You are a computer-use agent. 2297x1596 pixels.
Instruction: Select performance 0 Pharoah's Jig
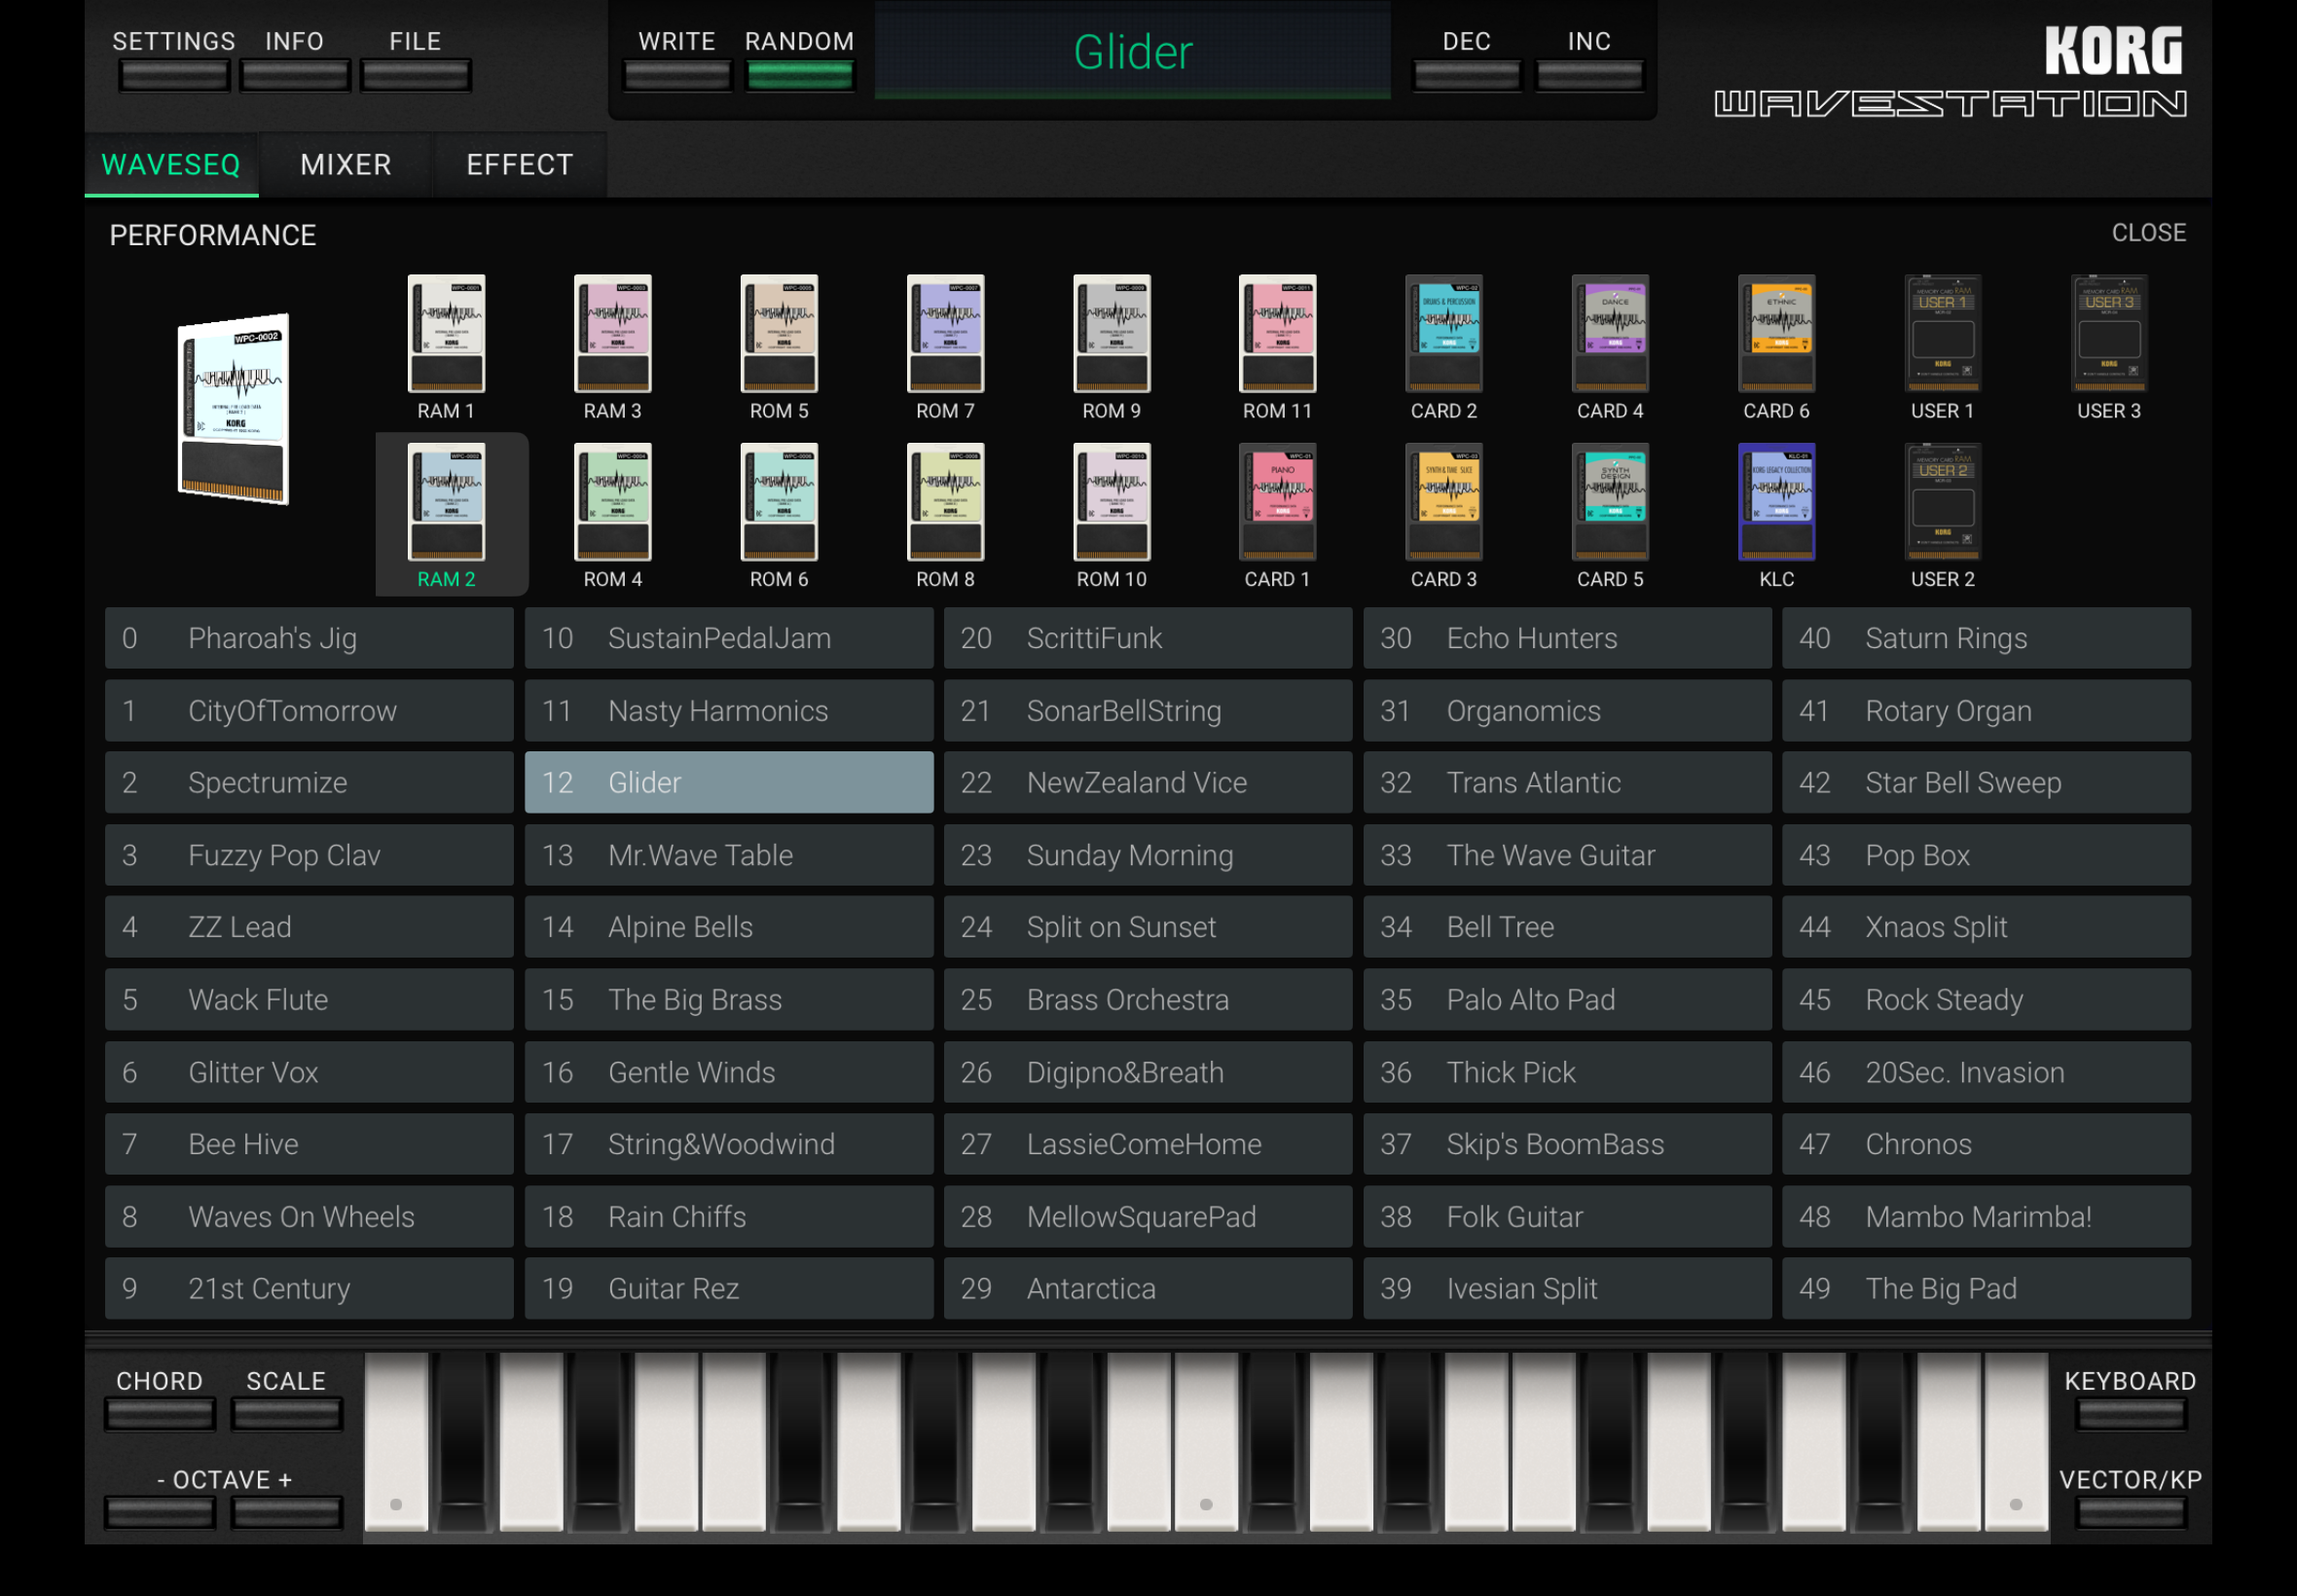(x=309, y=638)
